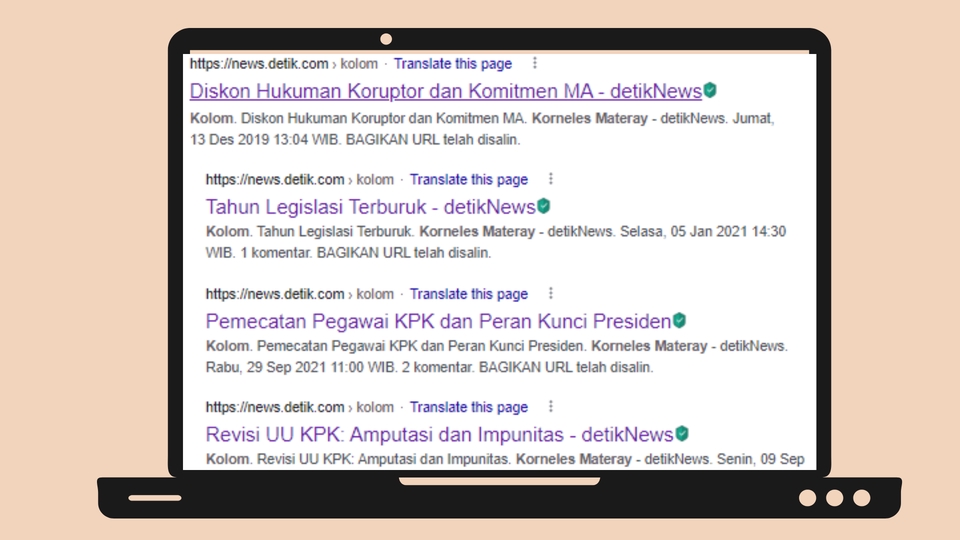Click green shield badge beside 'Amputasi dan Impunitas'

682,434
